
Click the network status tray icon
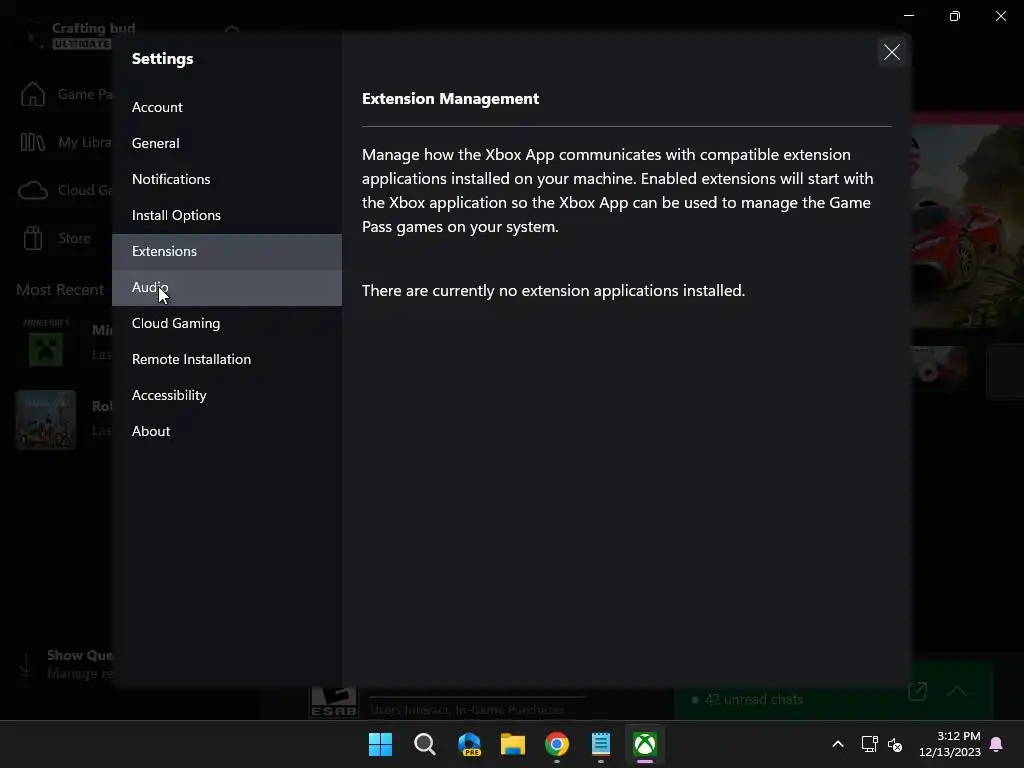coord(869,744)
